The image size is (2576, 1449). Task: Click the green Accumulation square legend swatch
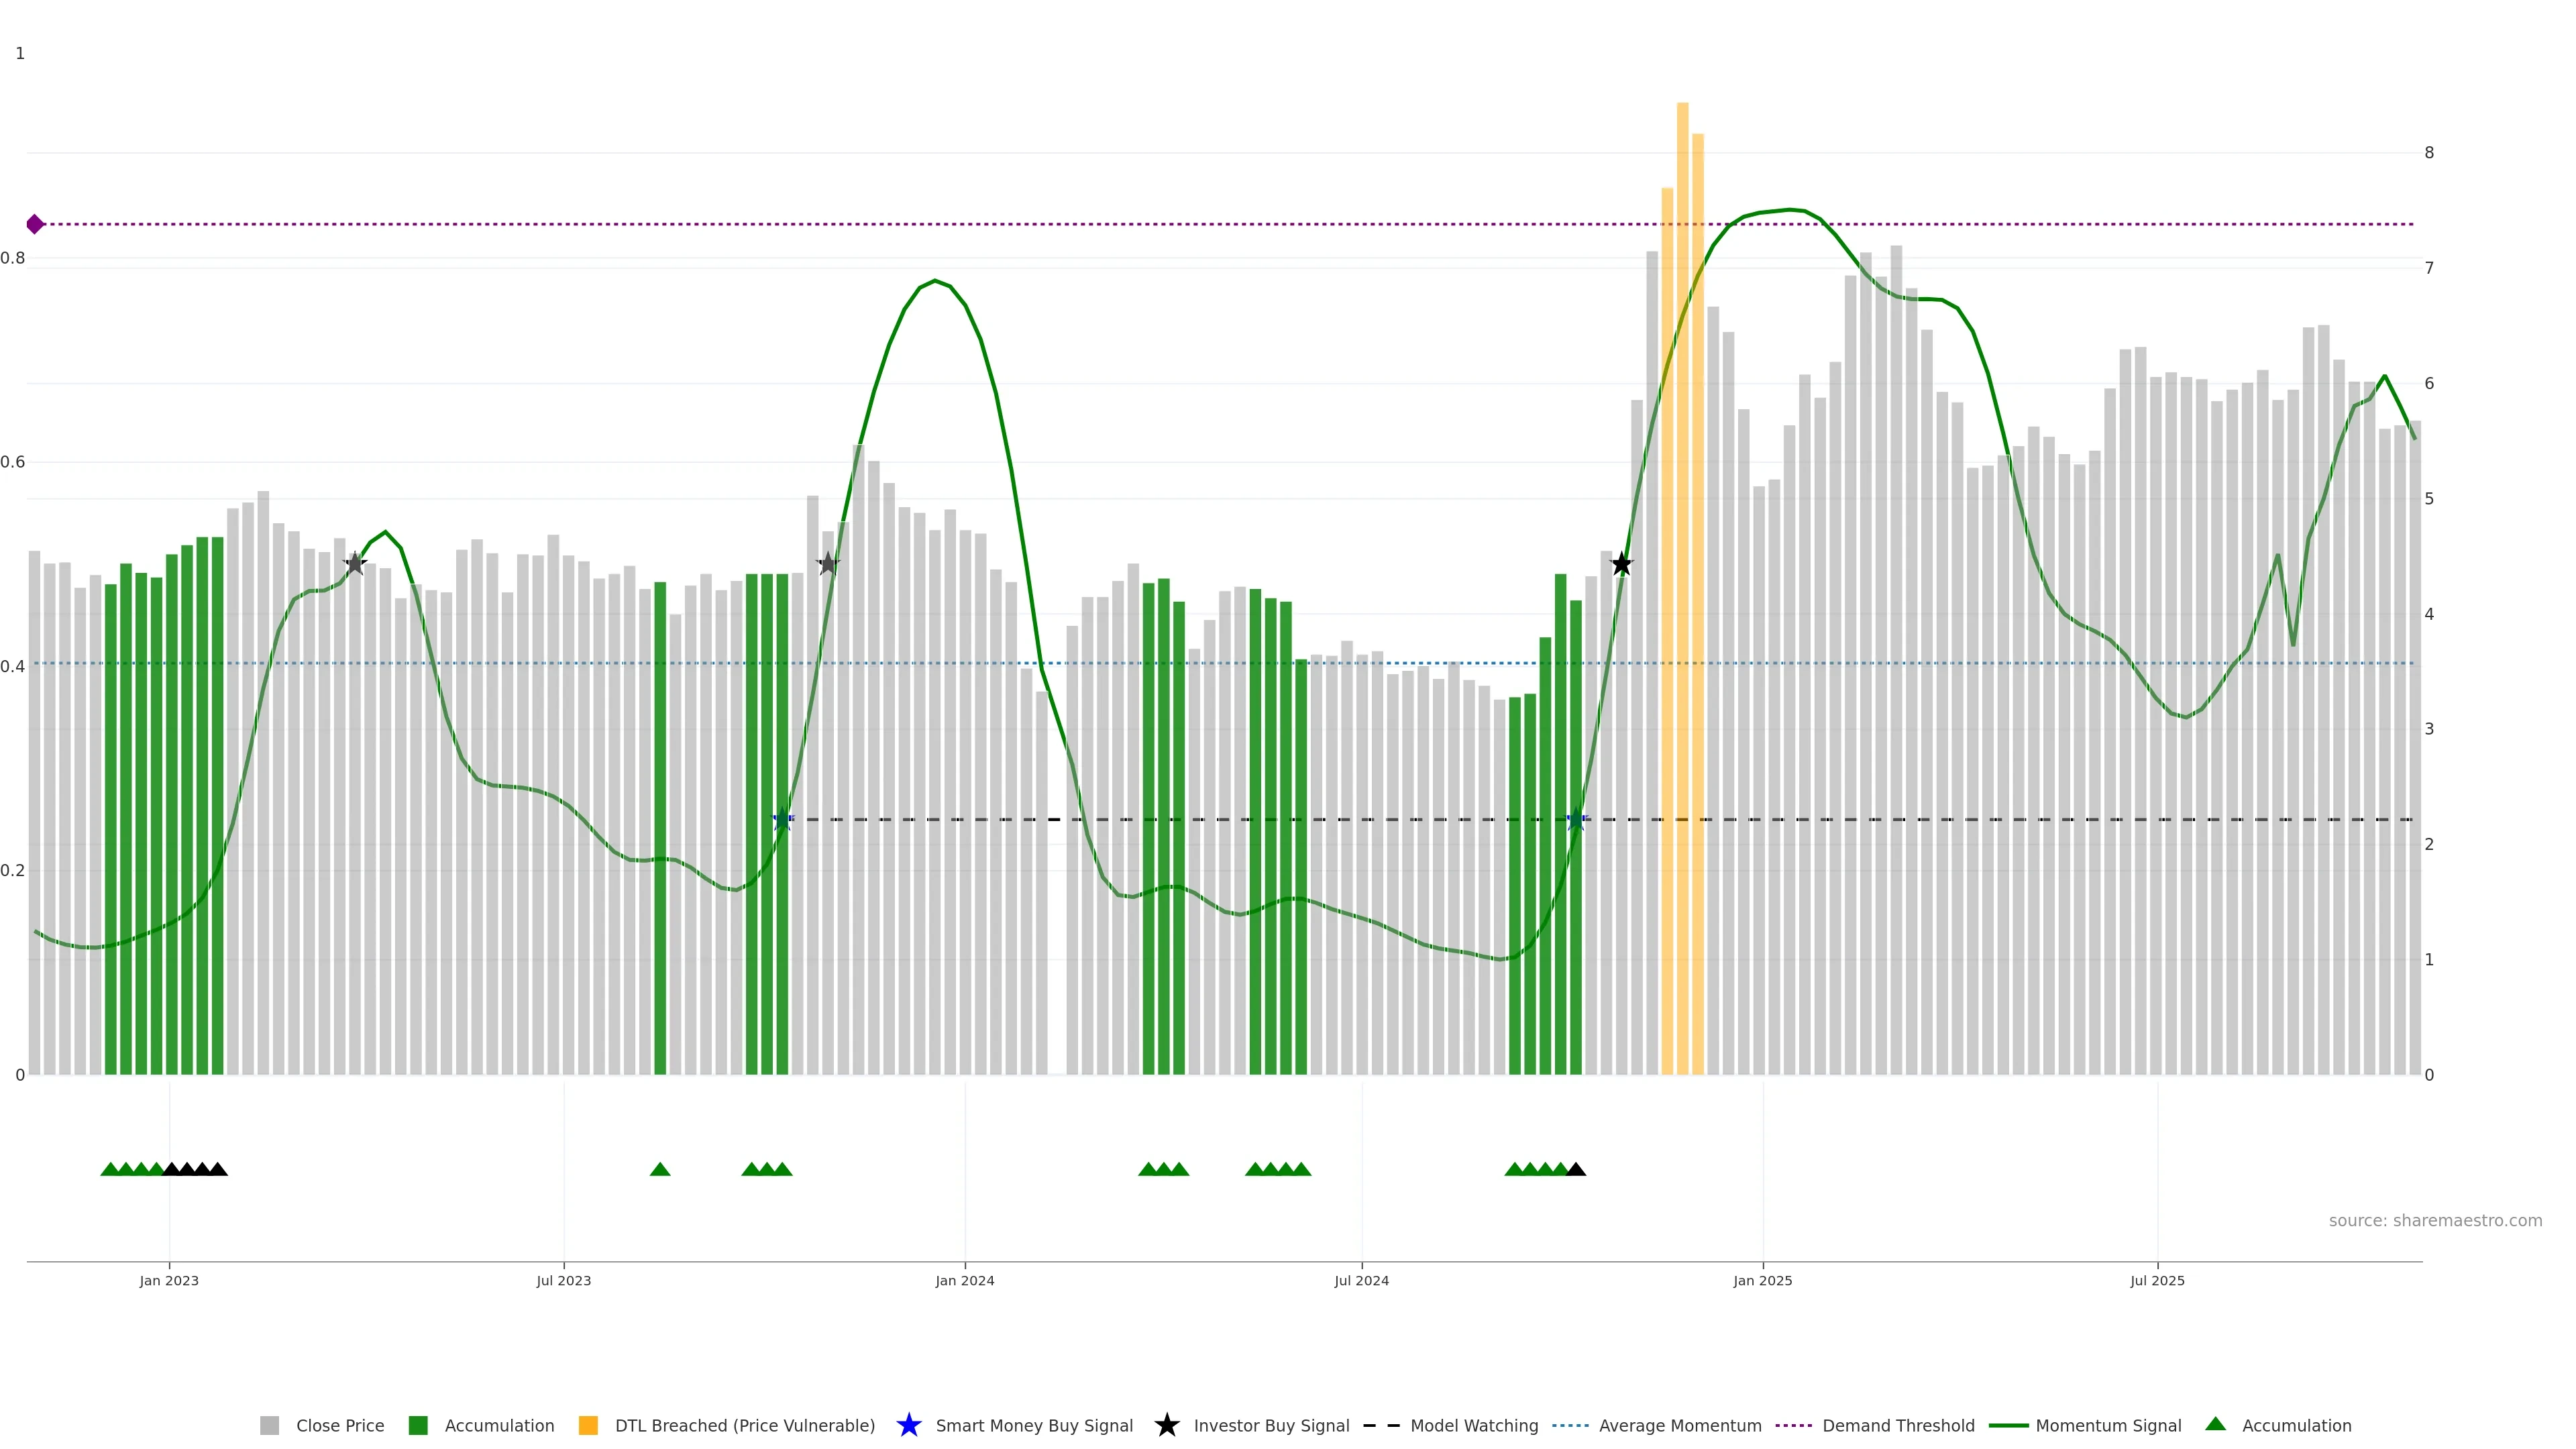coord(418,1425)
